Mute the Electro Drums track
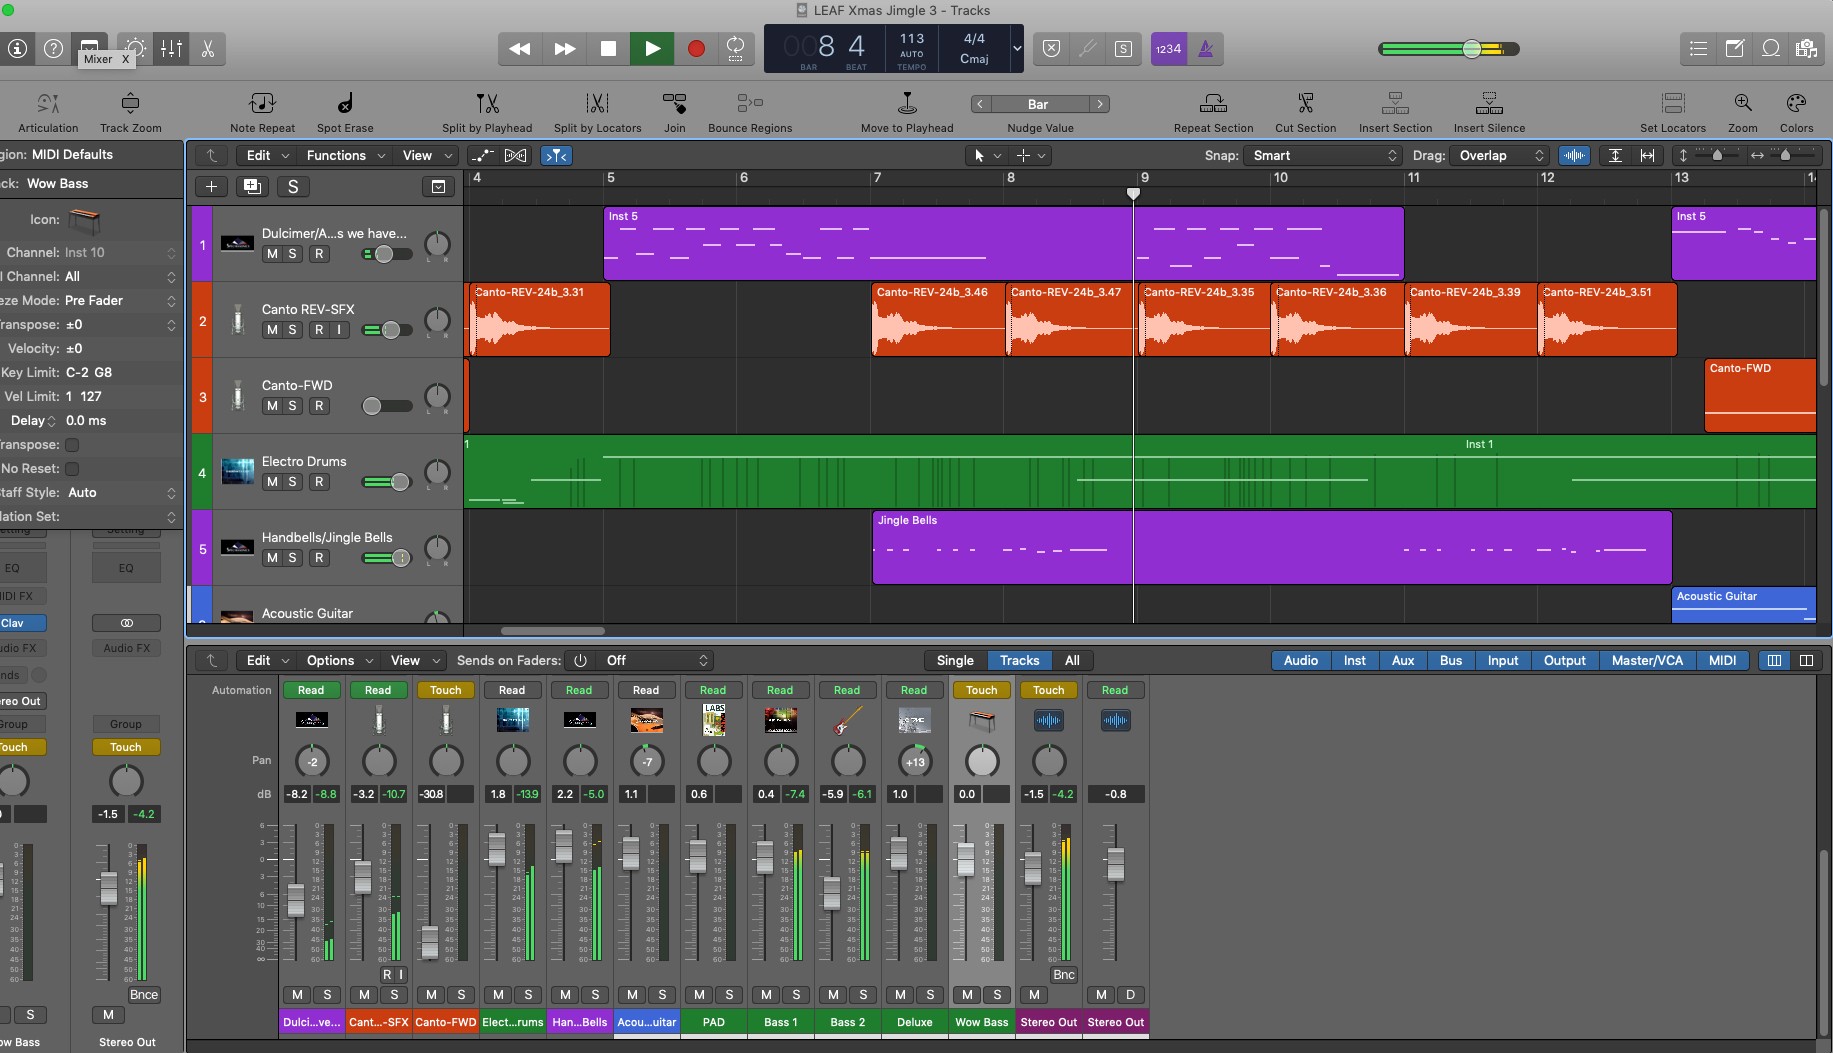The image size is (1833, 1053). [x=272, y=482]
